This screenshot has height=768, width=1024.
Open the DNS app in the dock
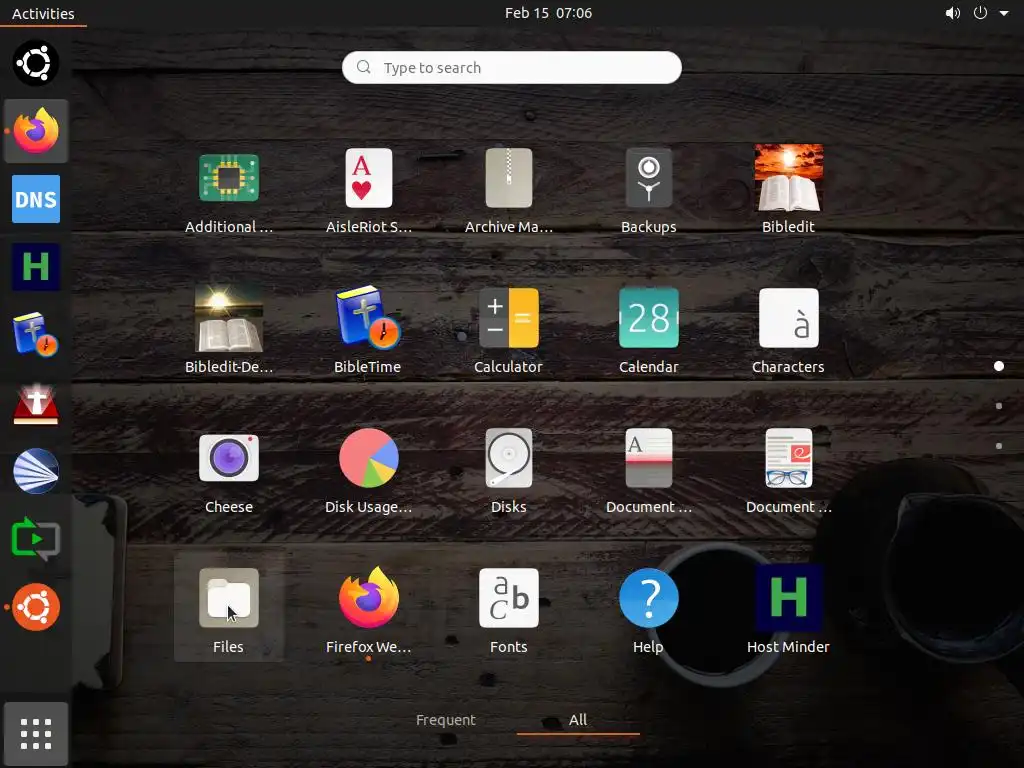coord(36,199)
